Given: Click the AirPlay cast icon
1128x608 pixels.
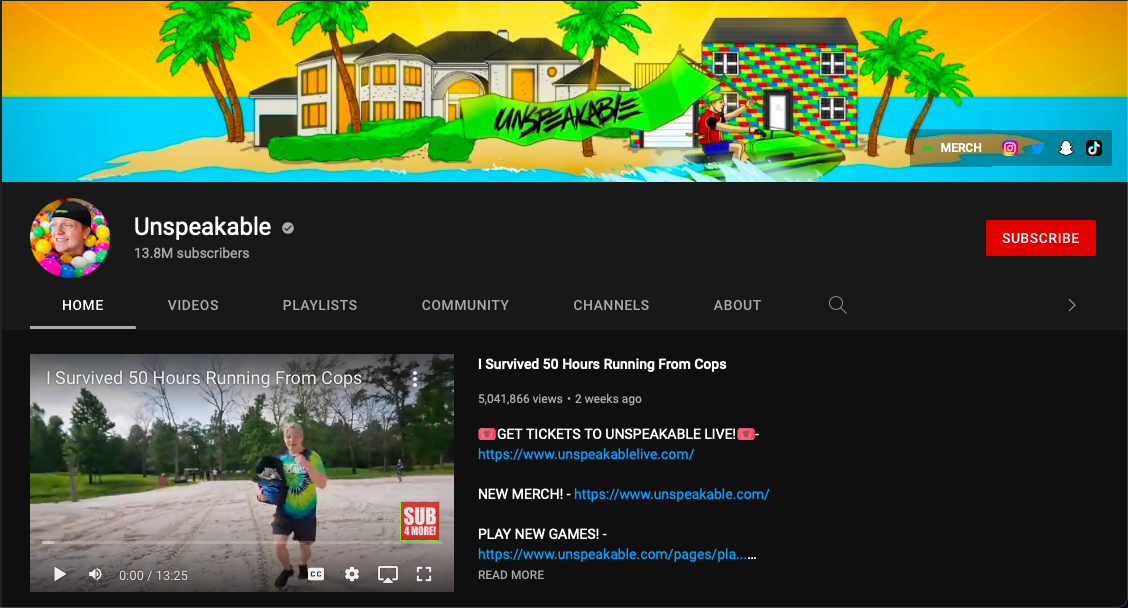Looking at the screenshot, I should point(388,574).
